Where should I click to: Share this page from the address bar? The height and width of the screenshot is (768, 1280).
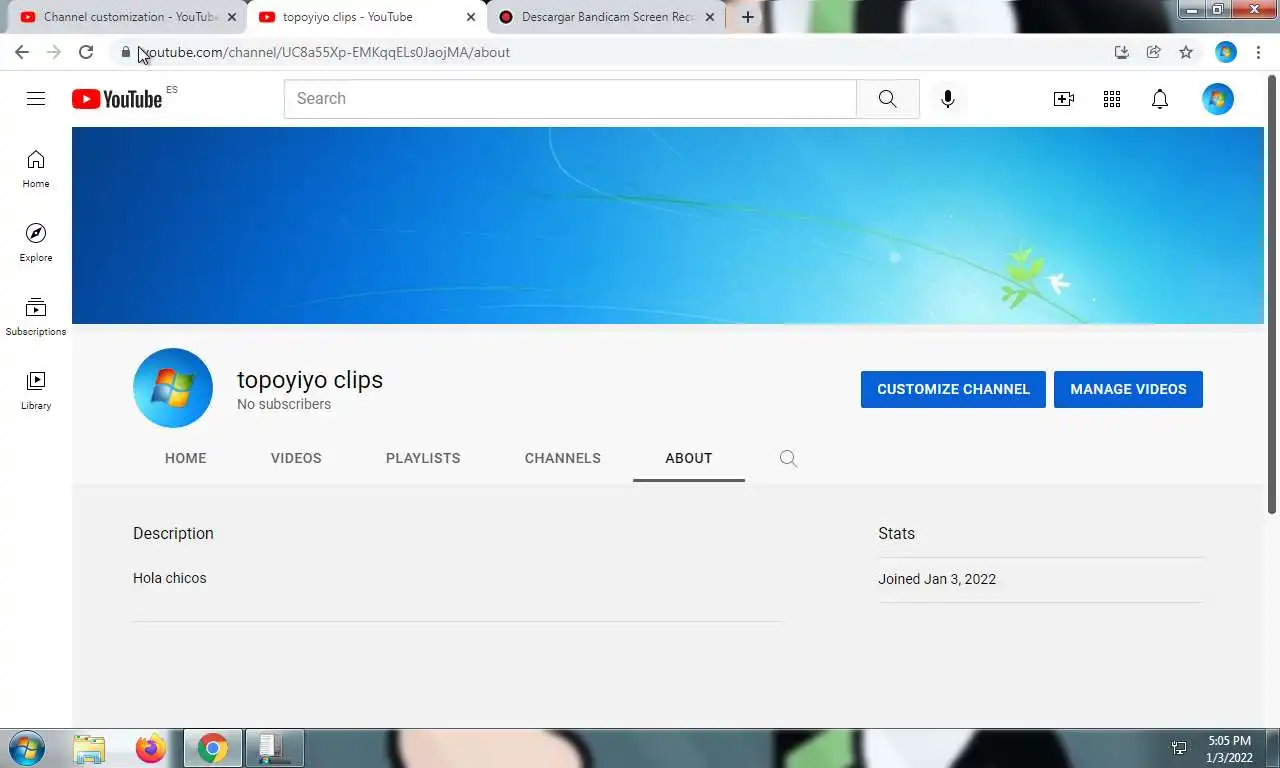tap(1154, 52)
